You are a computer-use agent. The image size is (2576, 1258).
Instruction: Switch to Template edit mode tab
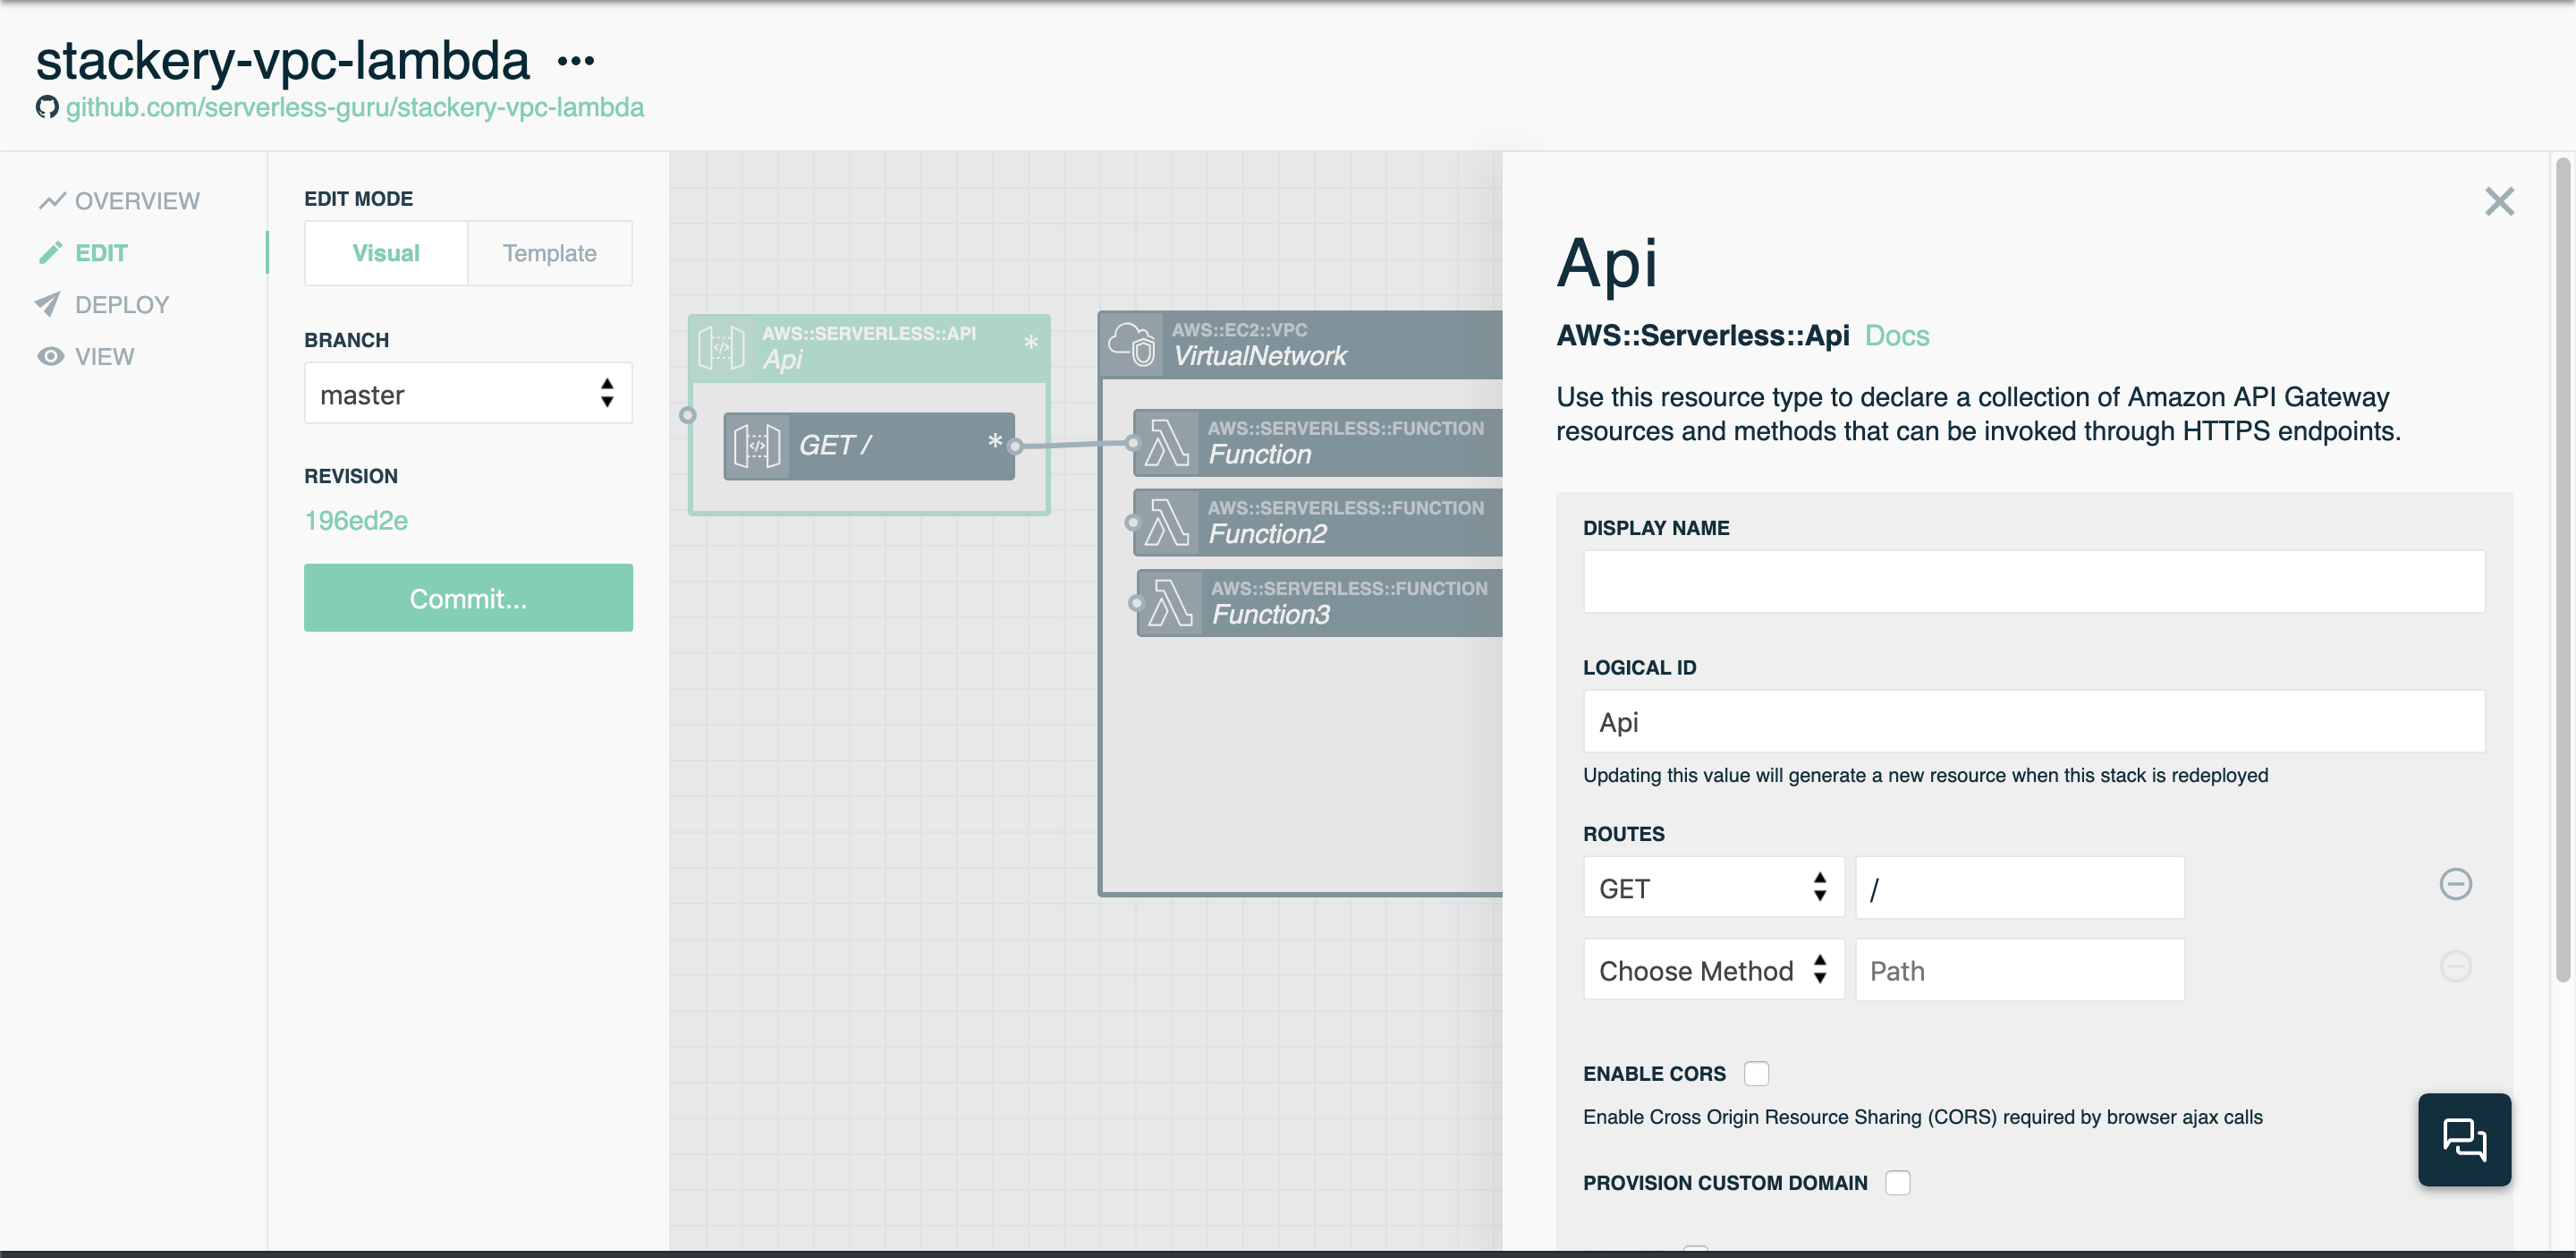pyautogui.click(x=549, y=253)
